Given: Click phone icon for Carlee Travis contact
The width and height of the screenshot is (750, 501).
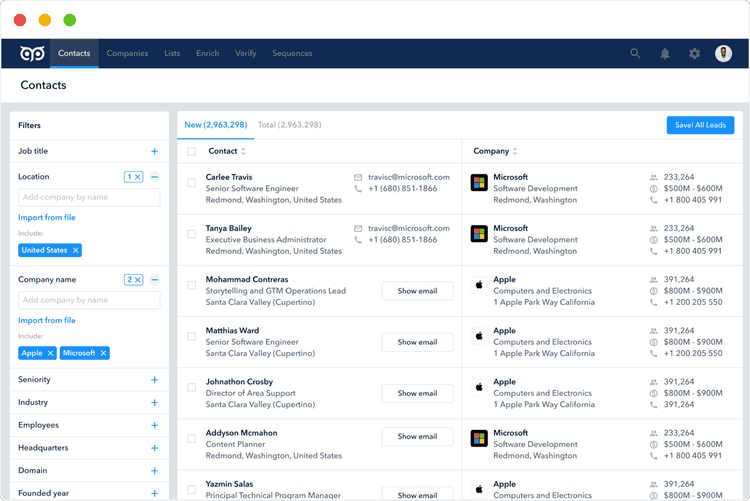Looking at the screenshot, I should click(358, 189).
